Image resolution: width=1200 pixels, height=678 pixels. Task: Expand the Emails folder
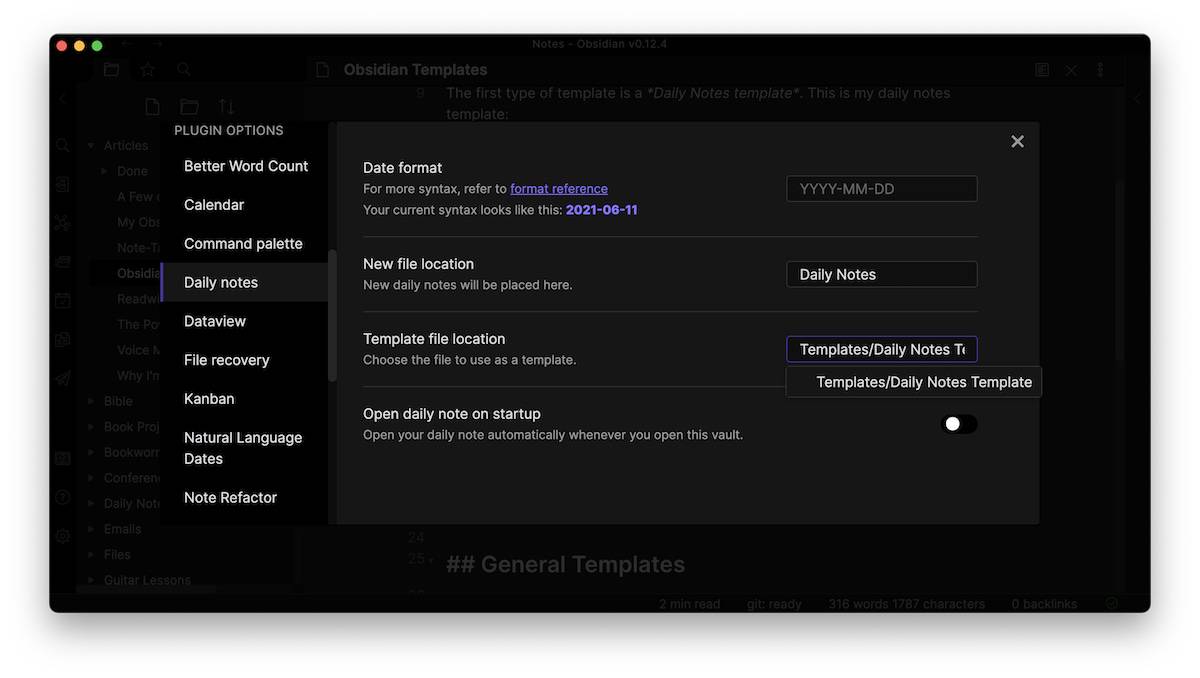[92, 529]
